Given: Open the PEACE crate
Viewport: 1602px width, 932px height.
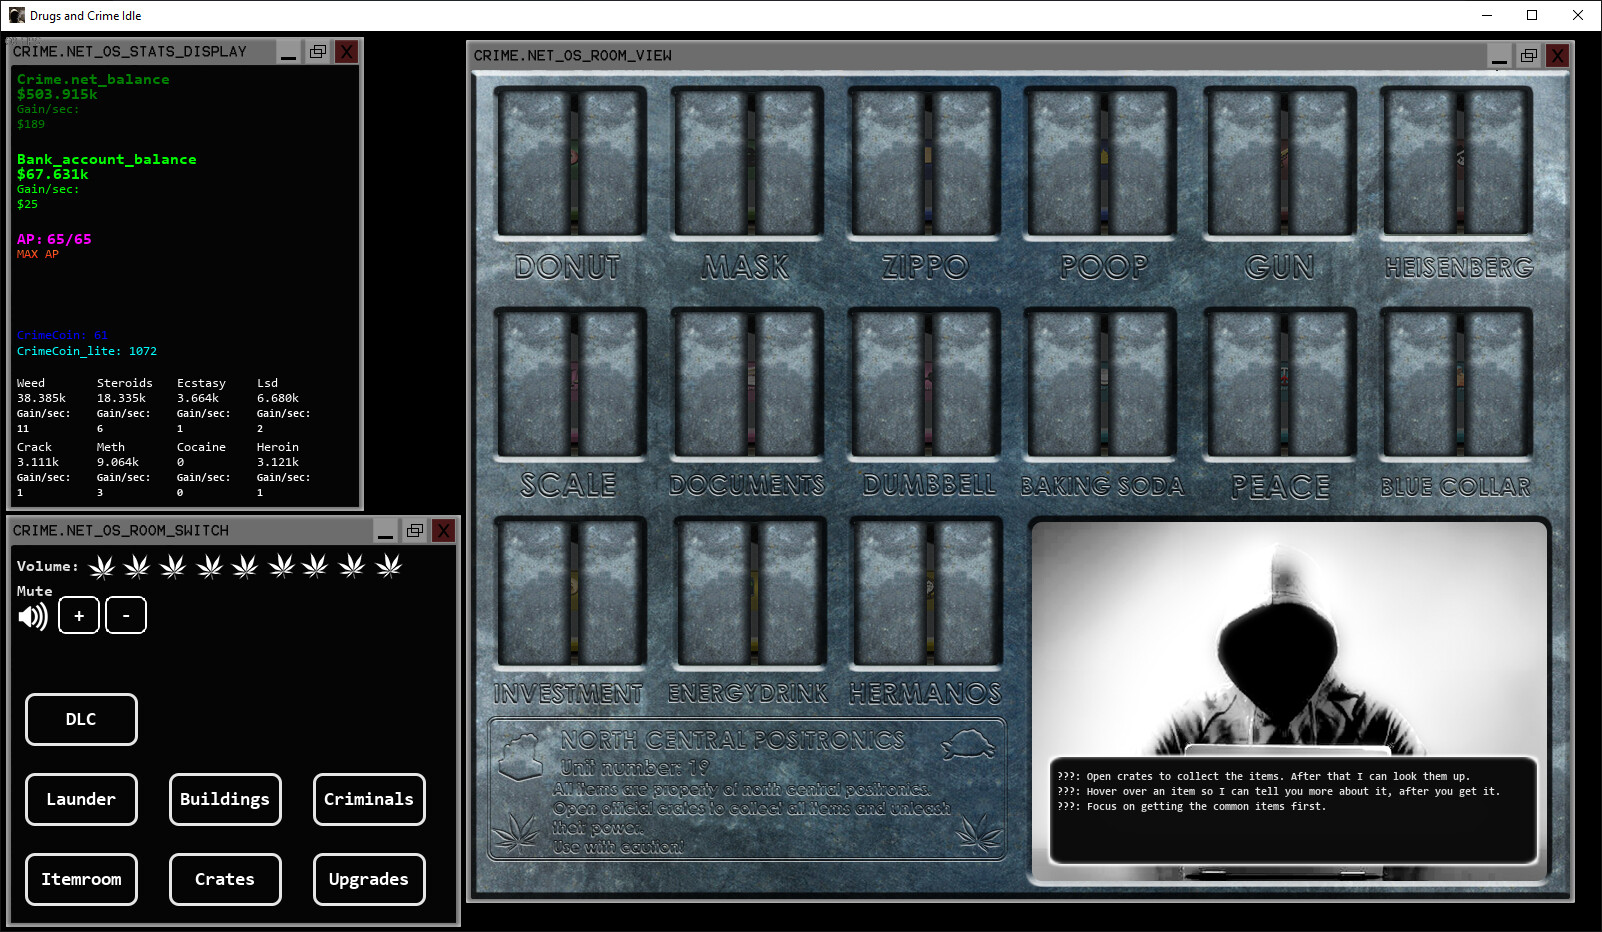Looking at the screenshot, I should click(1278, 380).
